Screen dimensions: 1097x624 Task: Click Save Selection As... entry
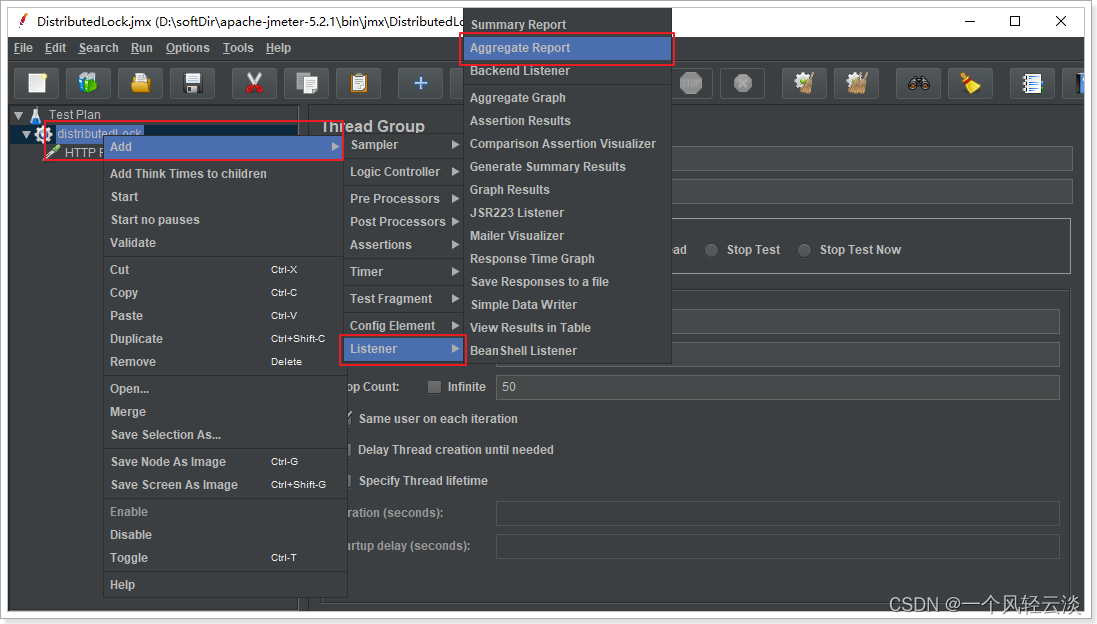point(225,435)
